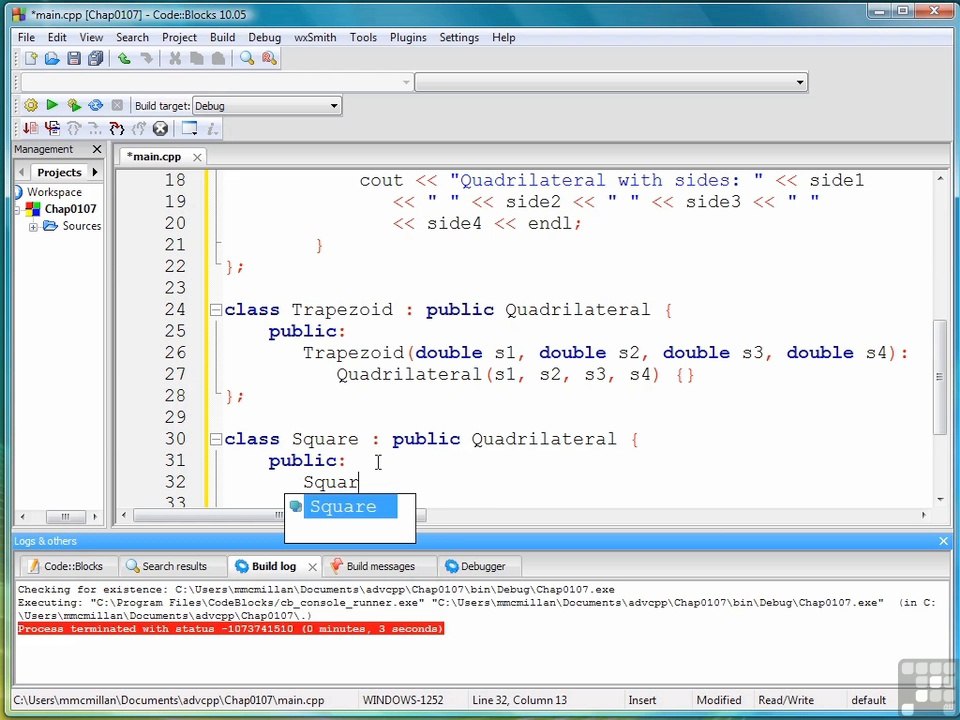Screen dimensions: 960x720
Task: Click the Save all files icon
Action: [x=96, y=59]
